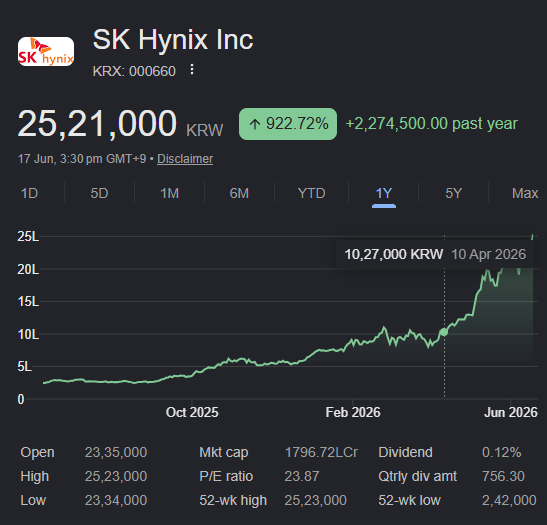Click the chart data point marker for 10 Apr

[443, 332]
